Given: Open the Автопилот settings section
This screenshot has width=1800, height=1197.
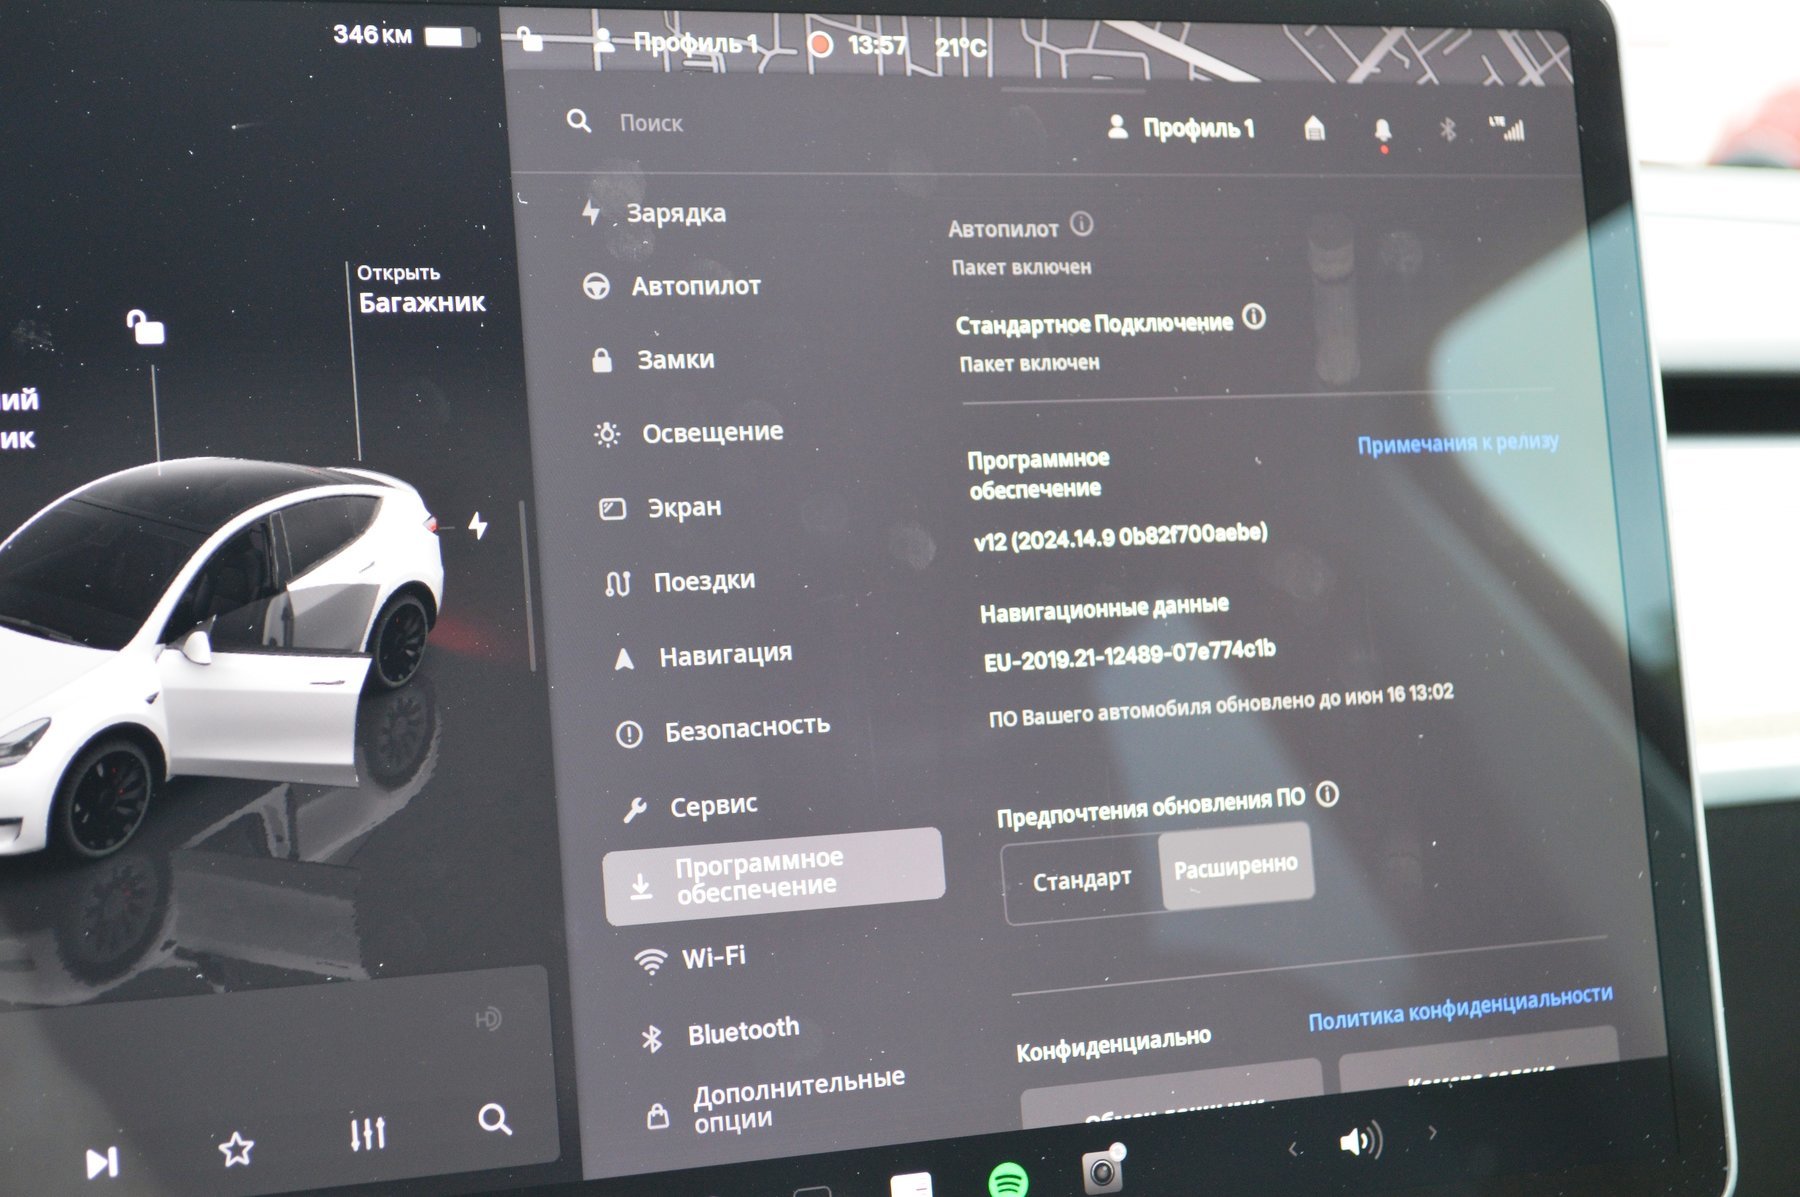Looking at the screenshot, I should pyautogui.click(x=695, y=286).
